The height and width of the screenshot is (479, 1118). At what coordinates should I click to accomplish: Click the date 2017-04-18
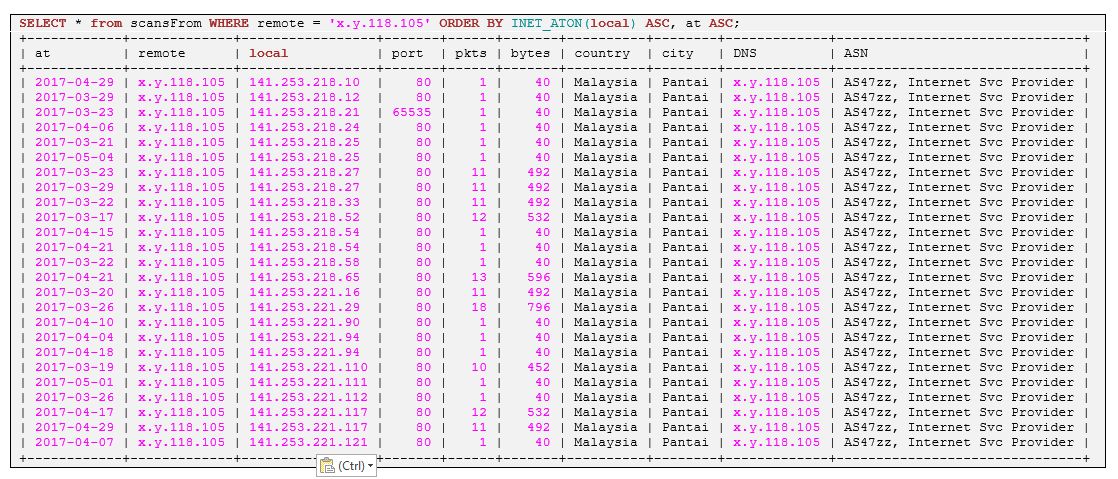click(x=74, y=352)
